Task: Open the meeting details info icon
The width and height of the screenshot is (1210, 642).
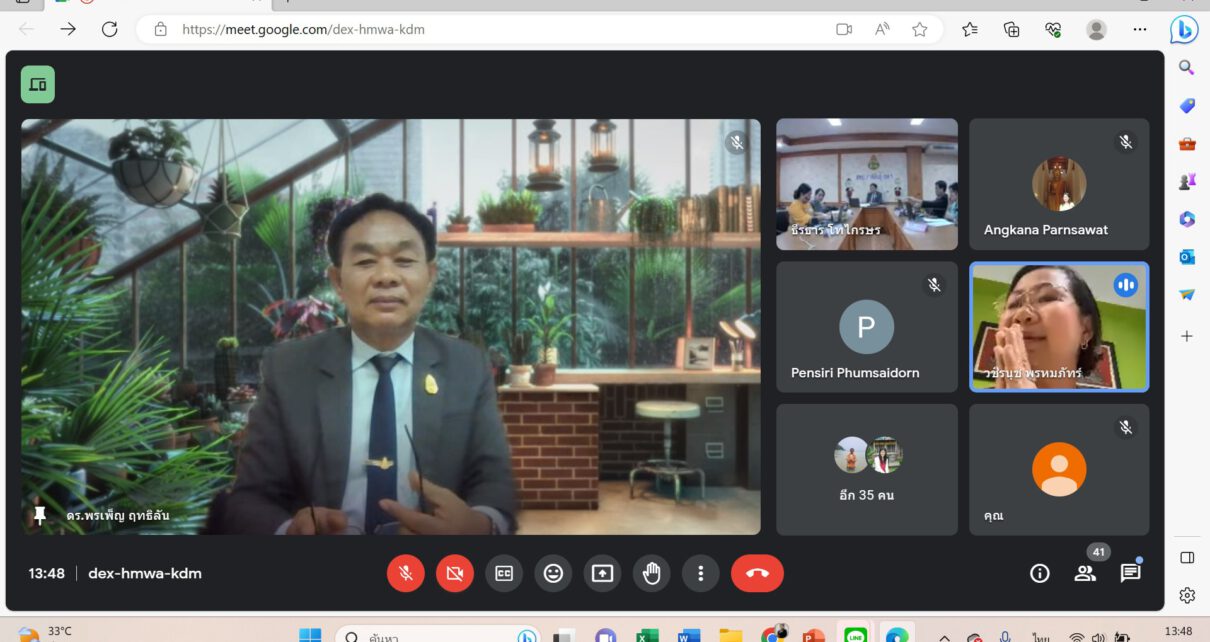Action: (1040, 573)
